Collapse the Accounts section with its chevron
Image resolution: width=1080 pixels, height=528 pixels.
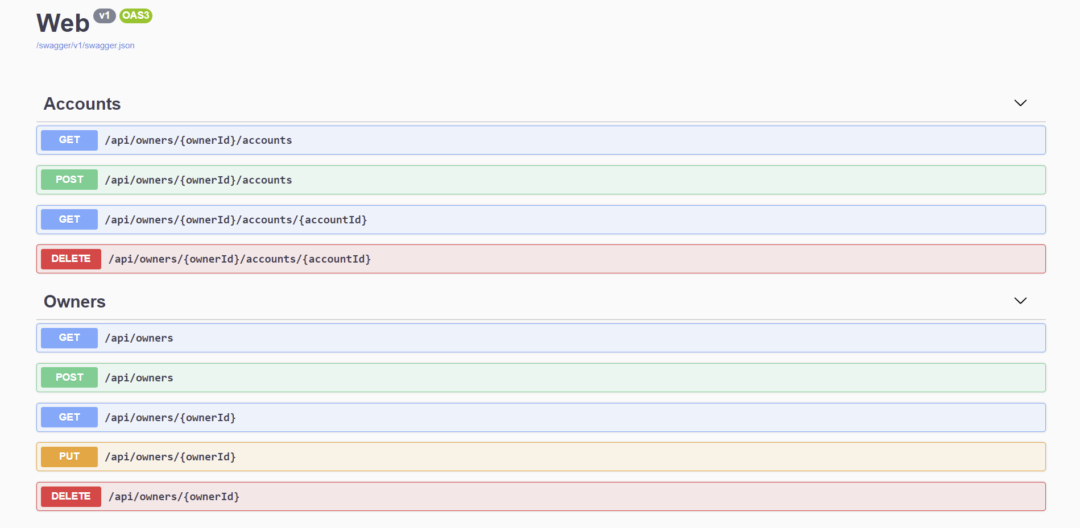(1020, 103)
